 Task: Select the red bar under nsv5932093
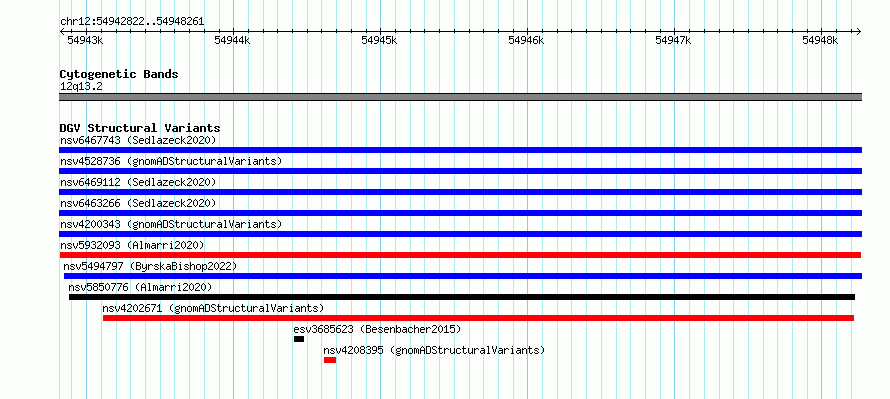click(x=460, y=255)
